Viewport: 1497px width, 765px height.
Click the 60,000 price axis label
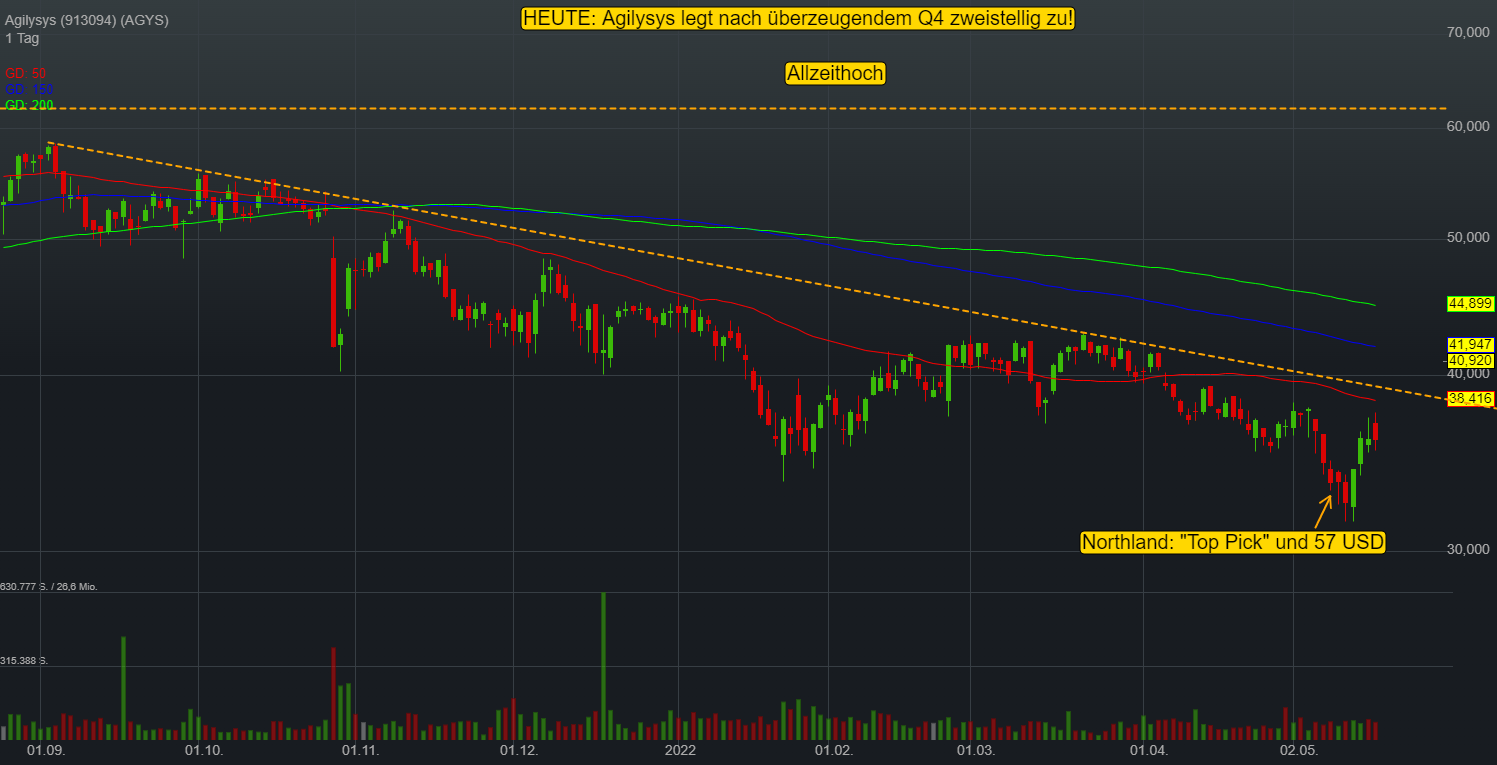1468,126
